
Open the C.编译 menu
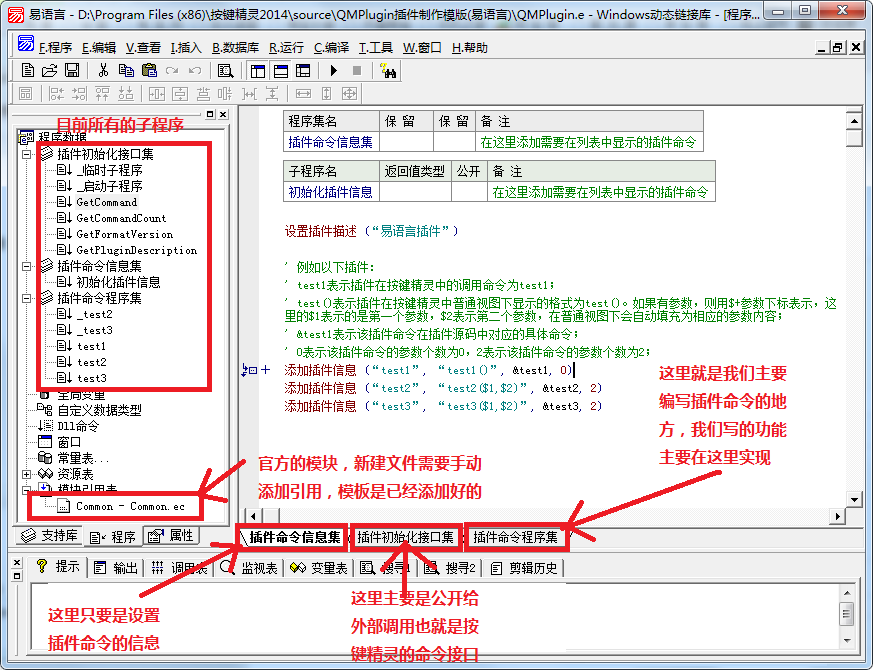click(330, 47)
